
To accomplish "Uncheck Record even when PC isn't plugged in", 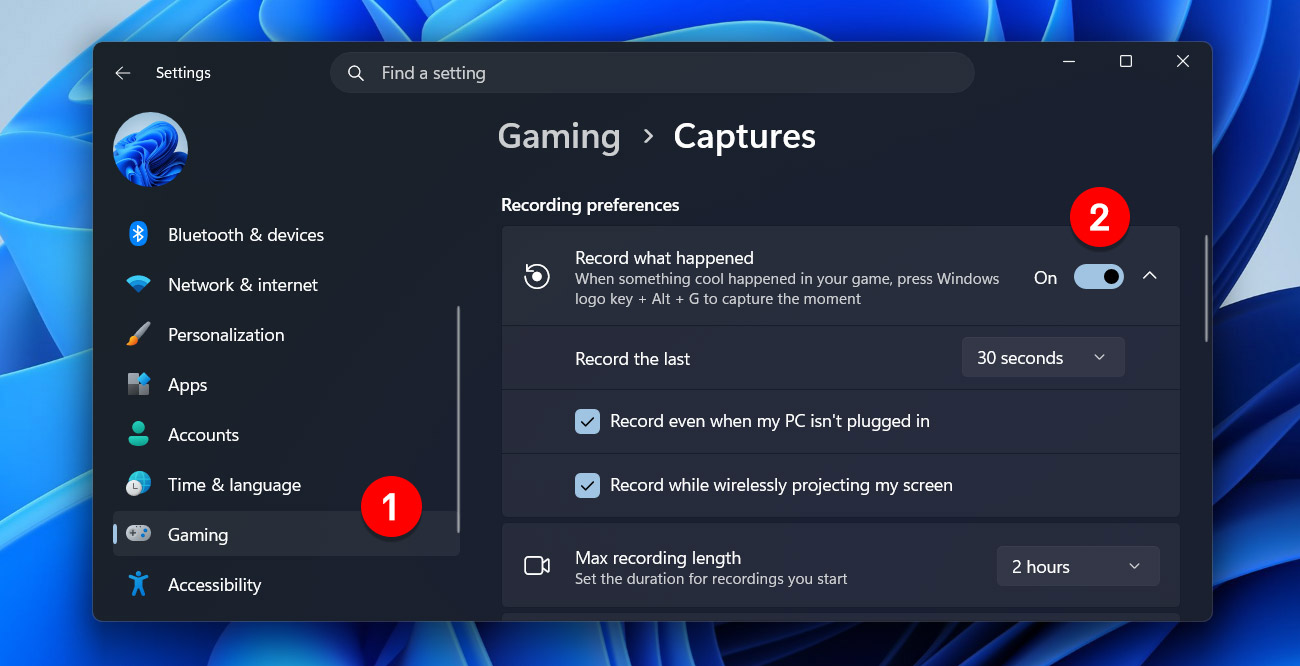I will pyautogui.click(x=587, y=421).
